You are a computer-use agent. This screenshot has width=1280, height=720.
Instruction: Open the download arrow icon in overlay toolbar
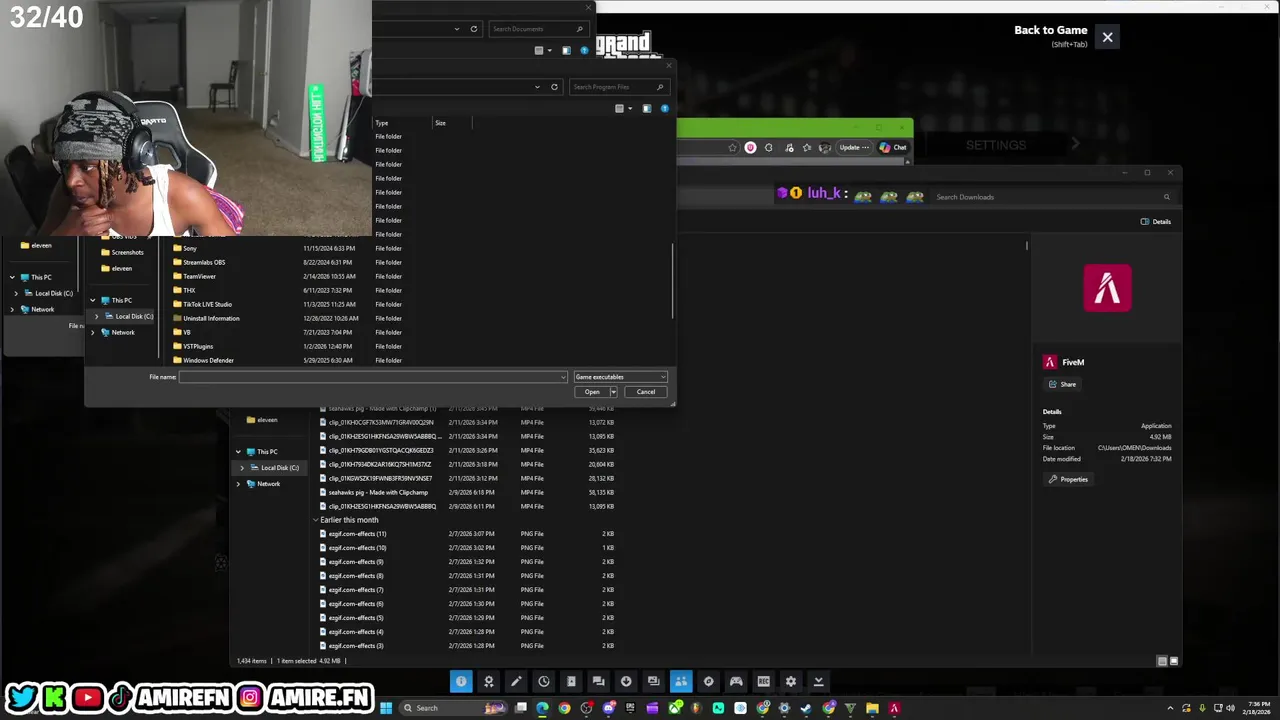tap(626, 681)
